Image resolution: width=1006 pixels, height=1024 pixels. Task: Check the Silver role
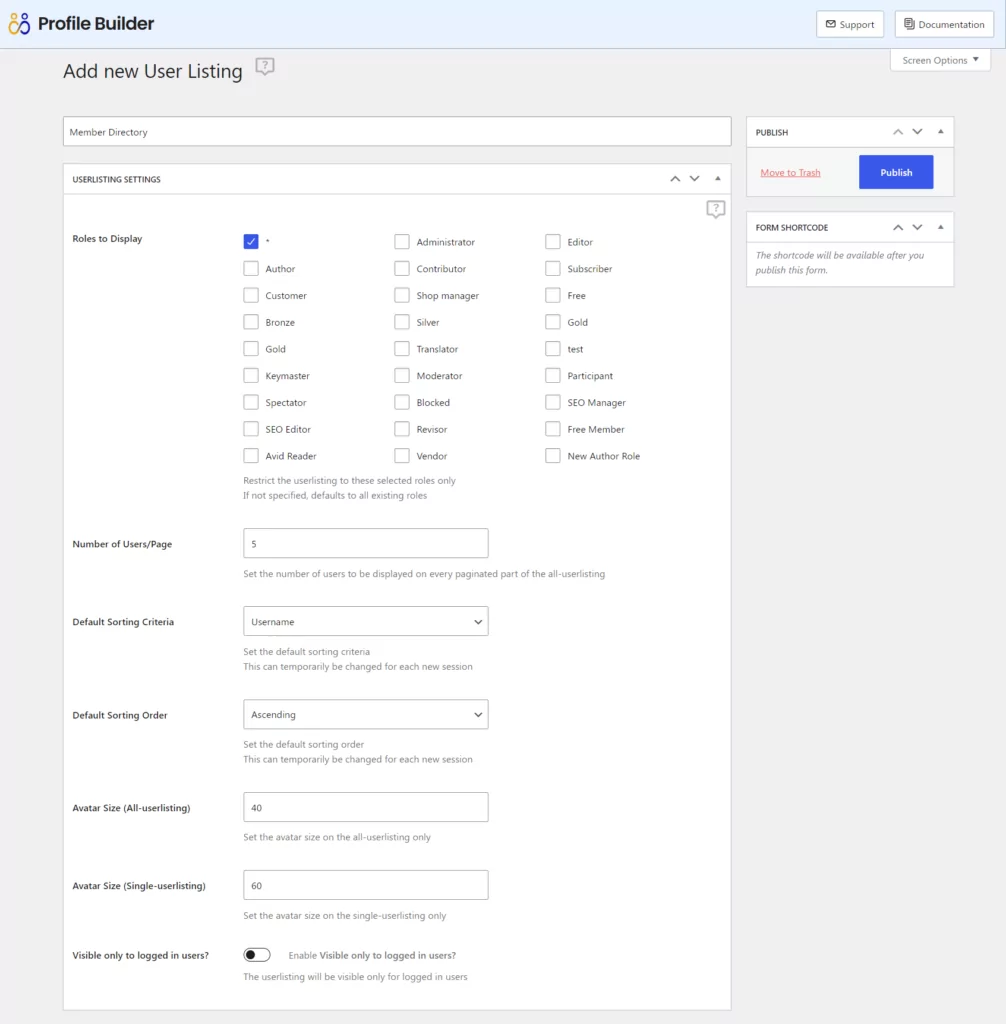pos(402,322)
